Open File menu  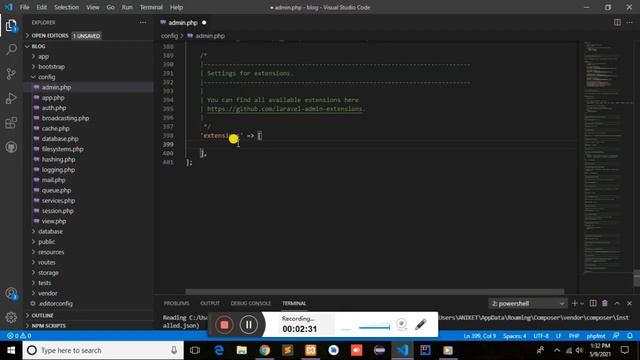tap(24, 7)
